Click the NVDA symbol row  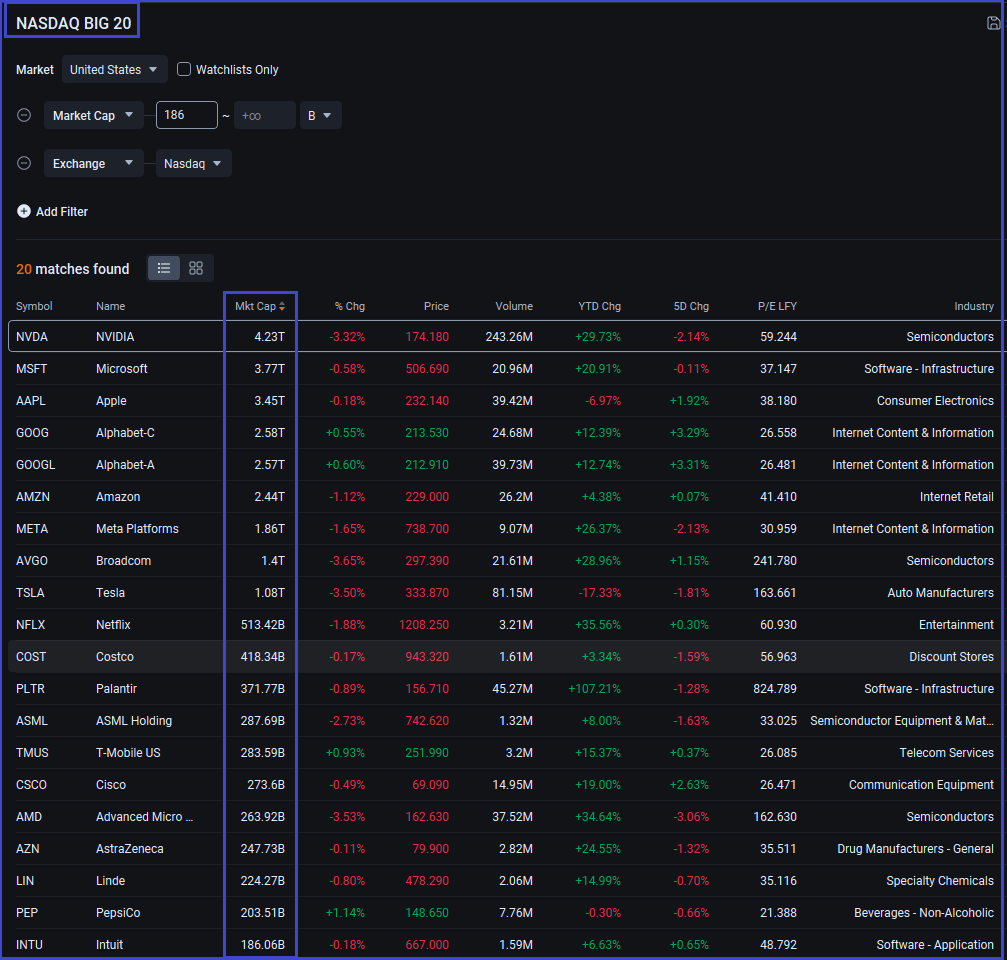point(32,337)
